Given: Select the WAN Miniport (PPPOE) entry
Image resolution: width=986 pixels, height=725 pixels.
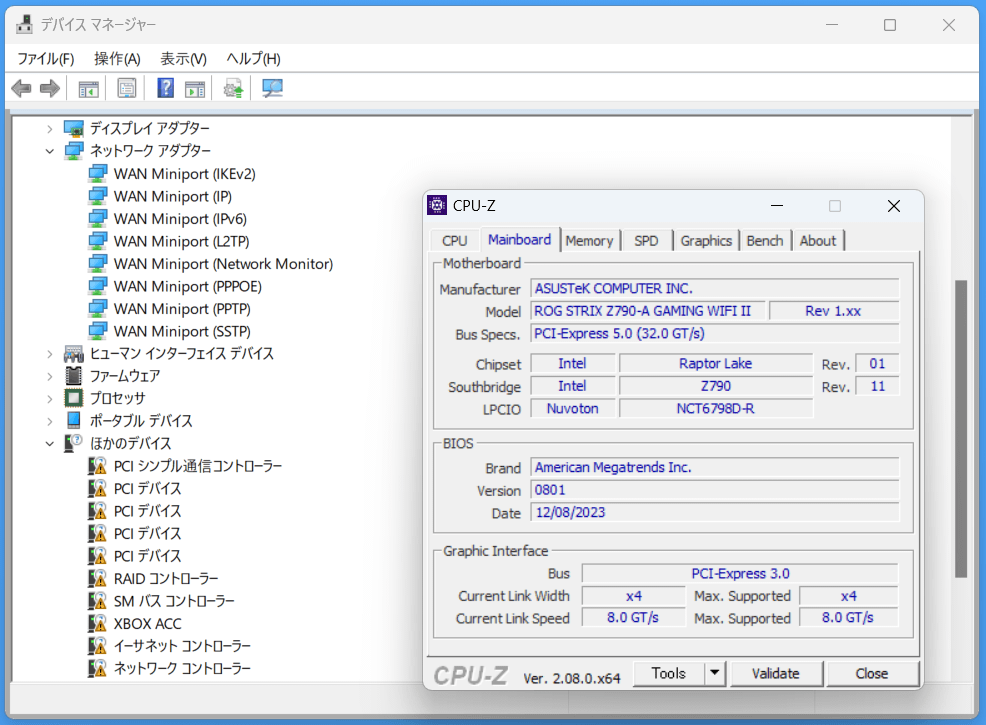Looking at the screenshot, I should [187, 287].
